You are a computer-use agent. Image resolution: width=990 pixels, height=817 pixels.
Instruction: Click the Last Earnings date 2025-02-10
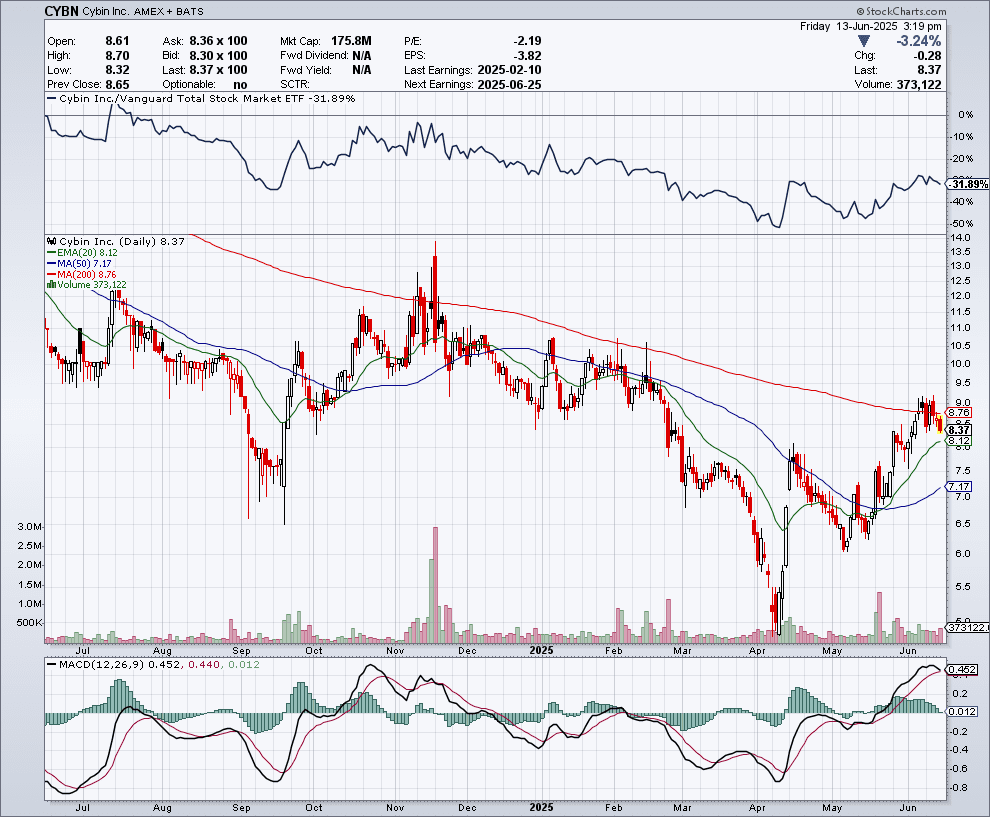point(510,70)
